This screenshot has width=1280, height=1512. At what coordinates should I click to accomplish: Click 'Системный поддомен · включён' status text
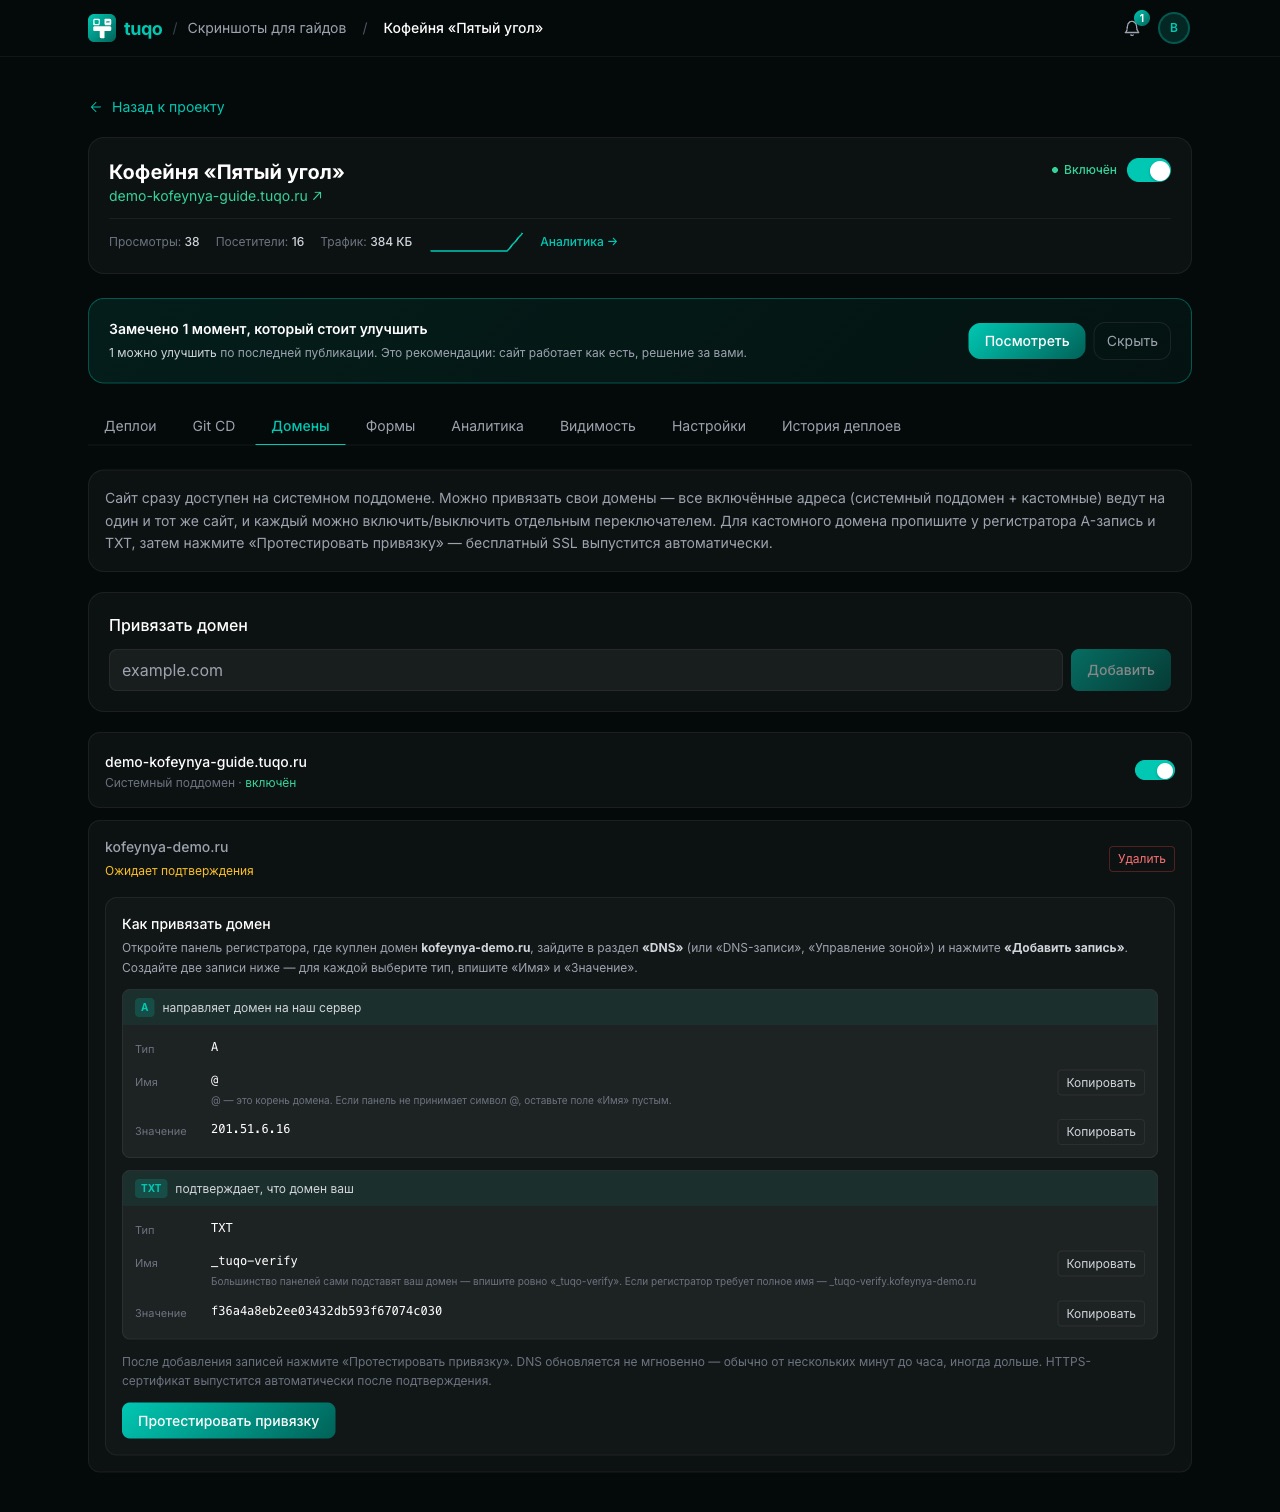click(200, 783)
